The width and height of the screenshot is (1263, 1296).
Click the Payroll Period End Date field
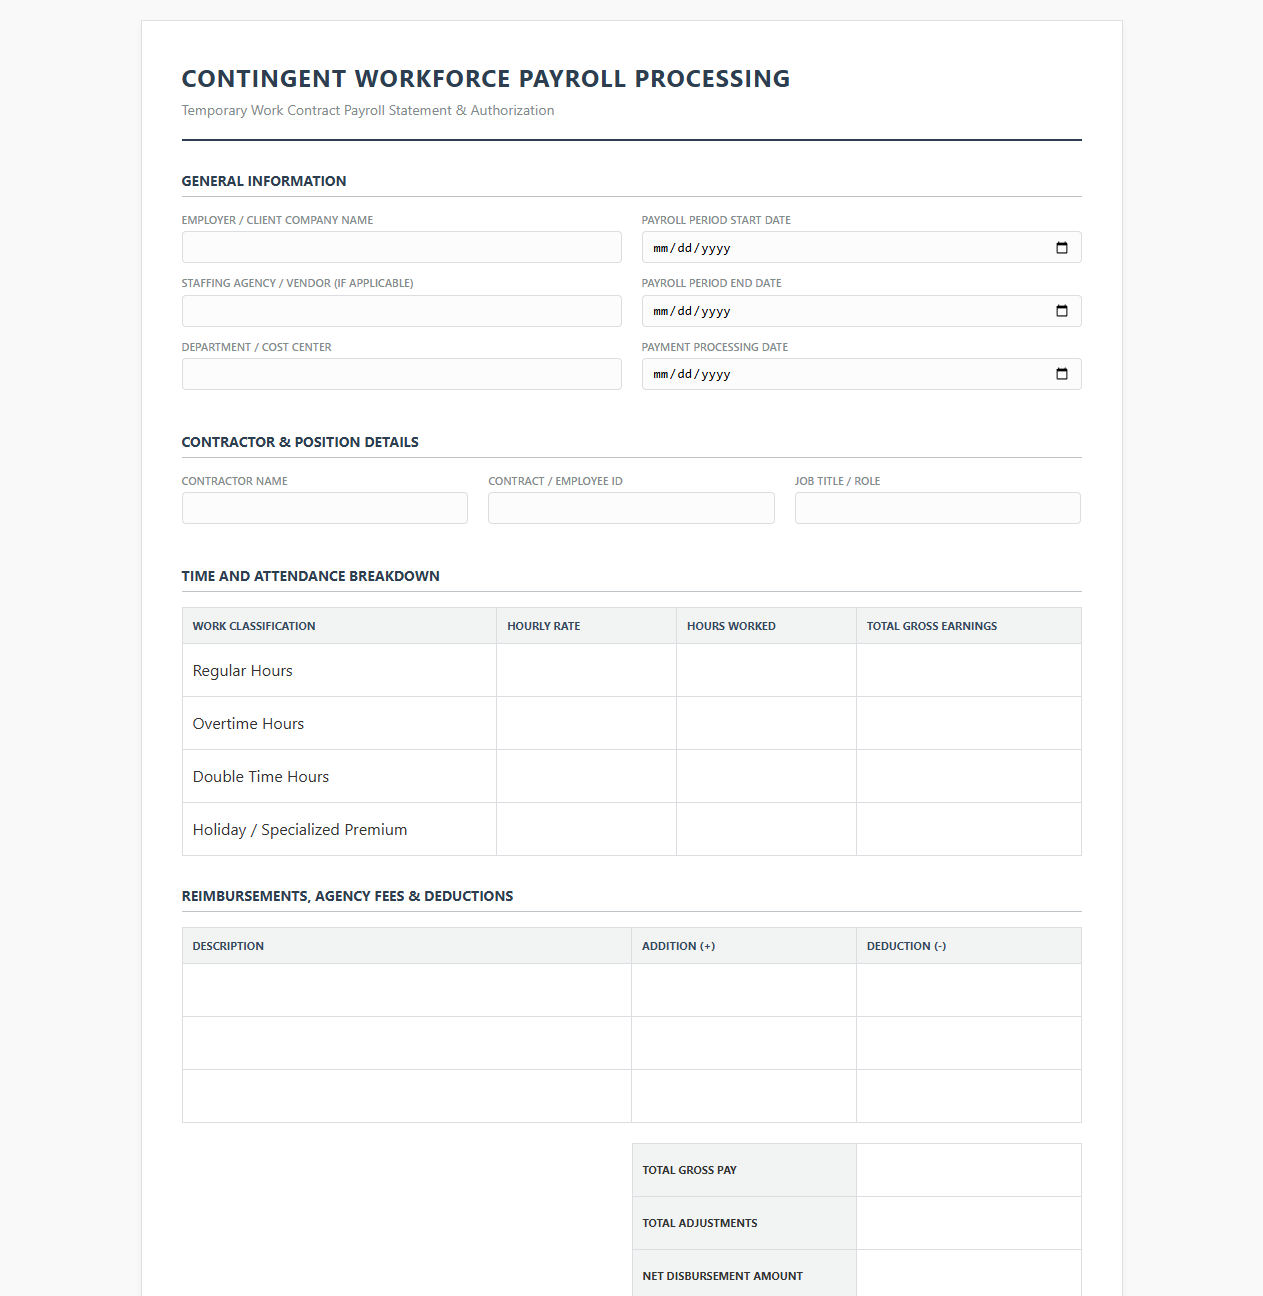click(862, 311)
